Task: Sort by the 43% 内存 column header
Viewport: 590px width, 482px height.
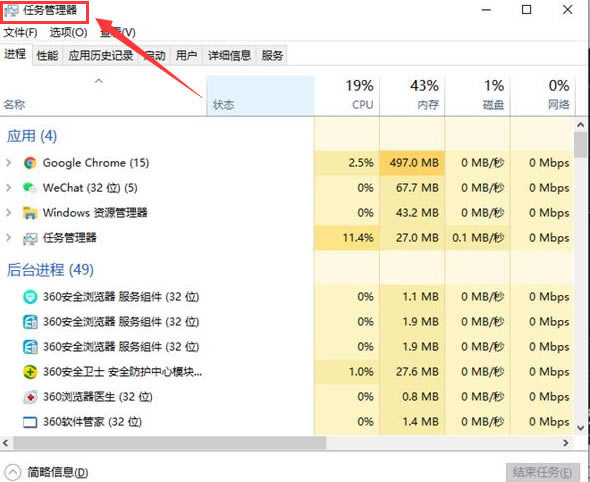Action: [x=412, y=96]
